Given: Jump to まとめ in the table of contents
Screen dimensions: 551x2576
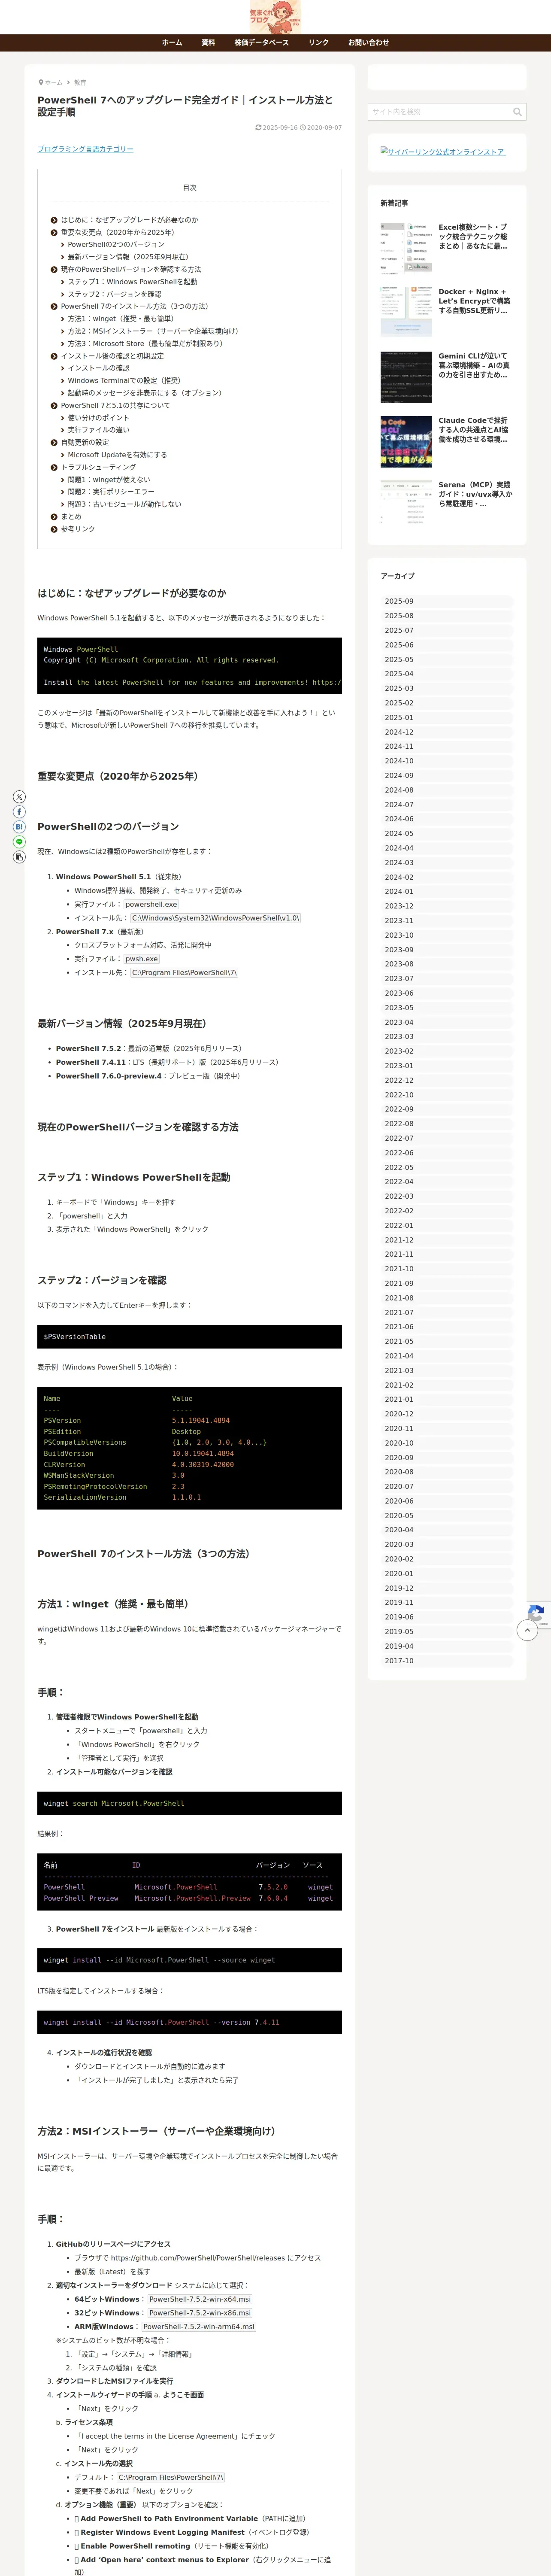Looking at the screenshot, I should 71,517.
